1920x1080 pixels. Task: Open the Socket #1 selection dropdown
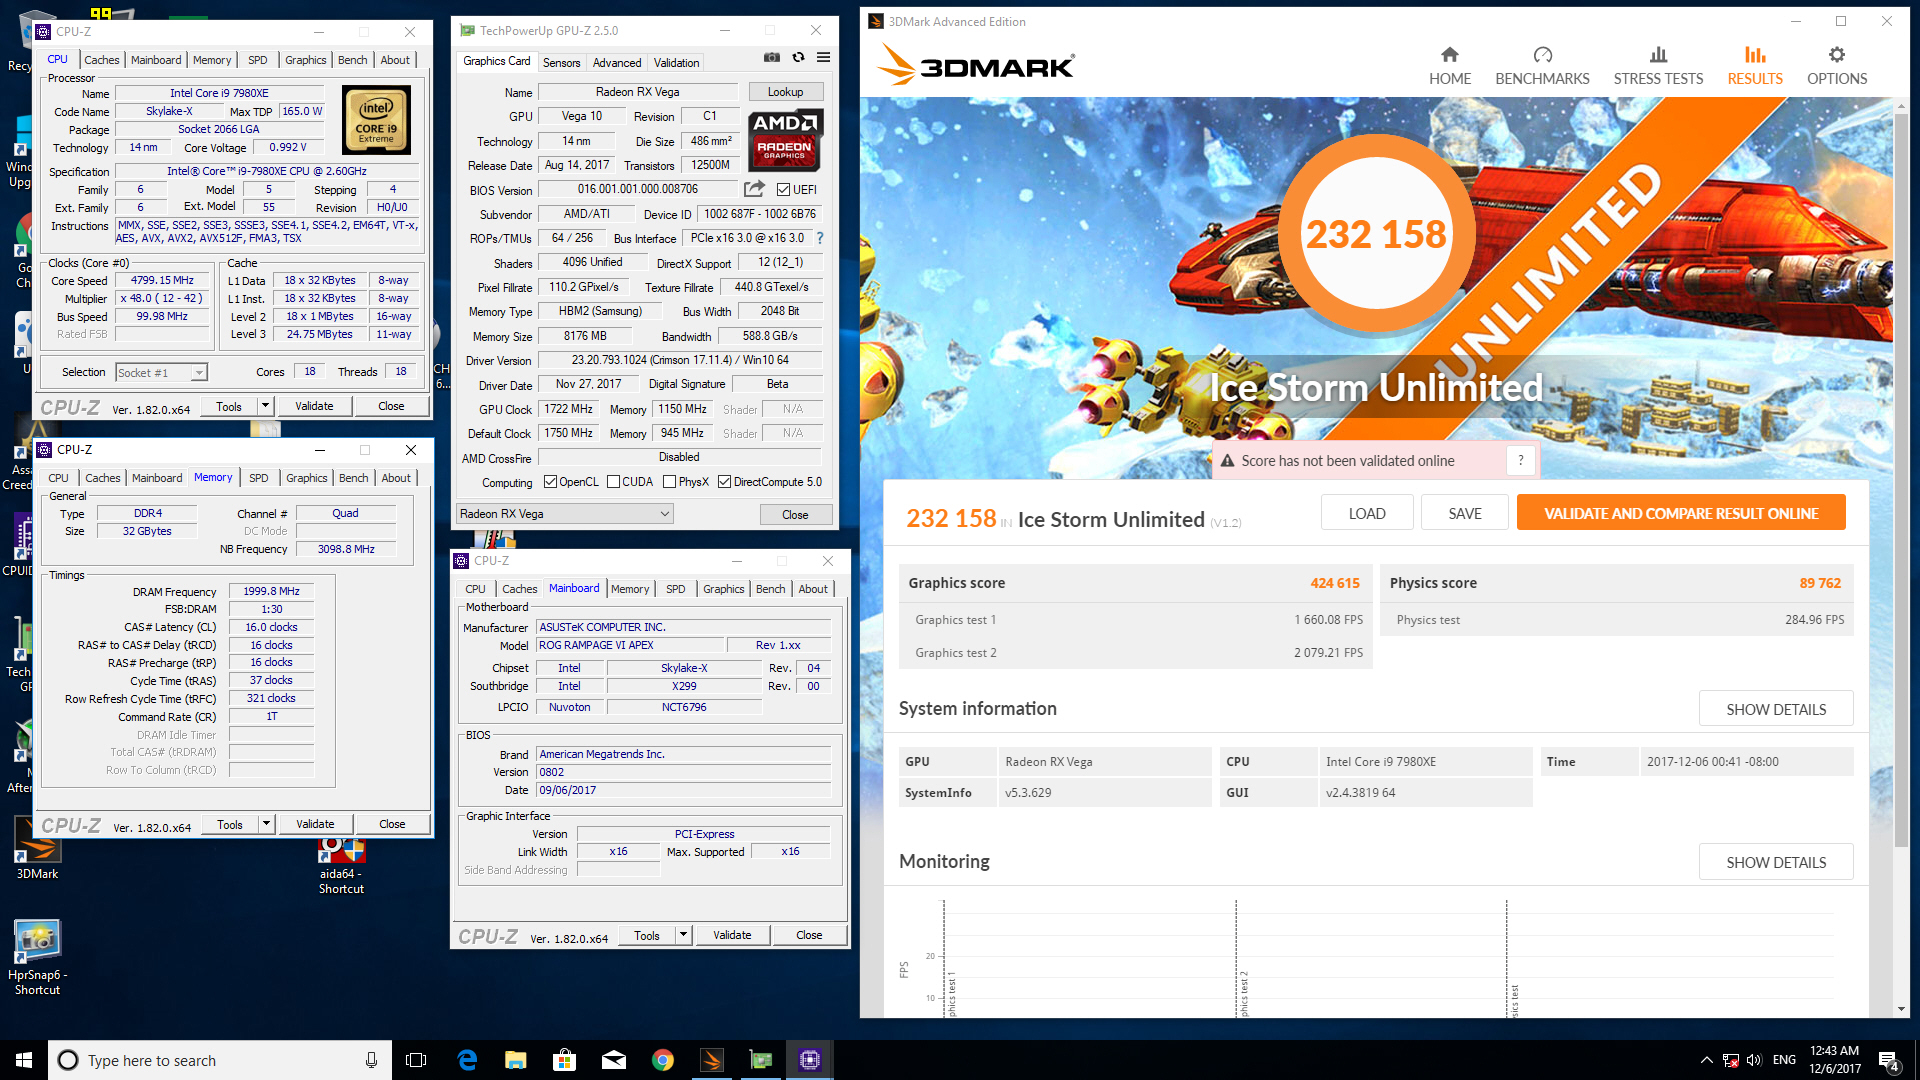(x=161, y=372)
